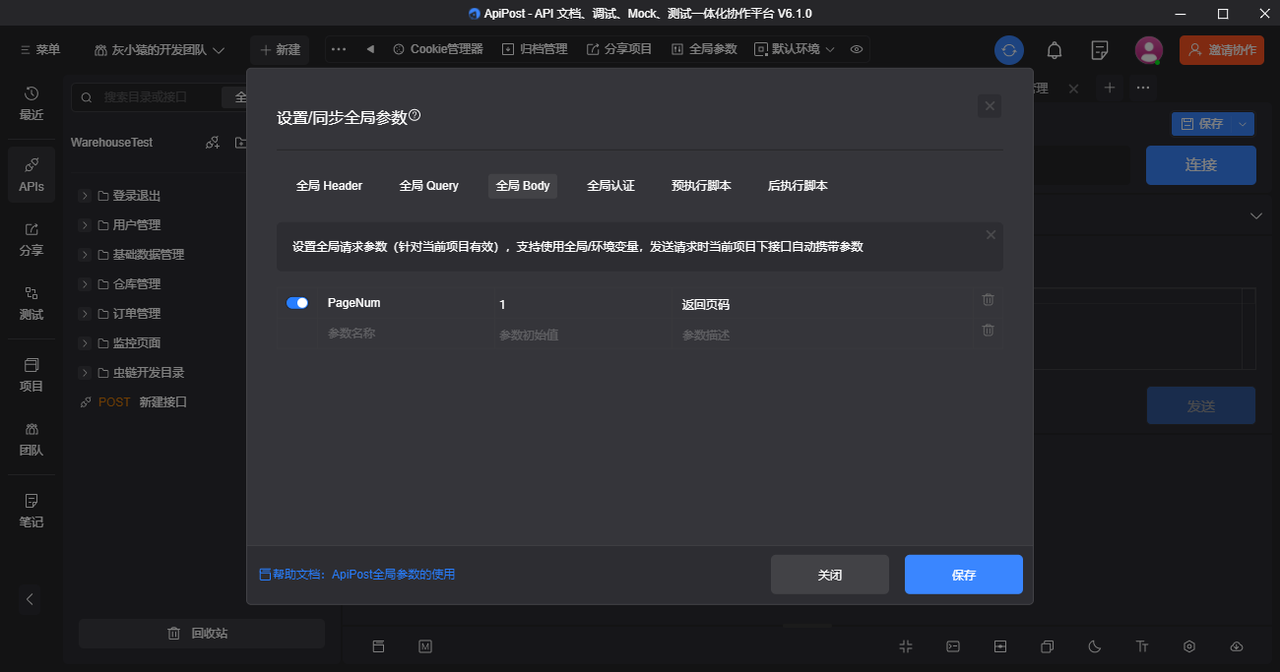Click the 保存 button in the dialog

(963, 574)
